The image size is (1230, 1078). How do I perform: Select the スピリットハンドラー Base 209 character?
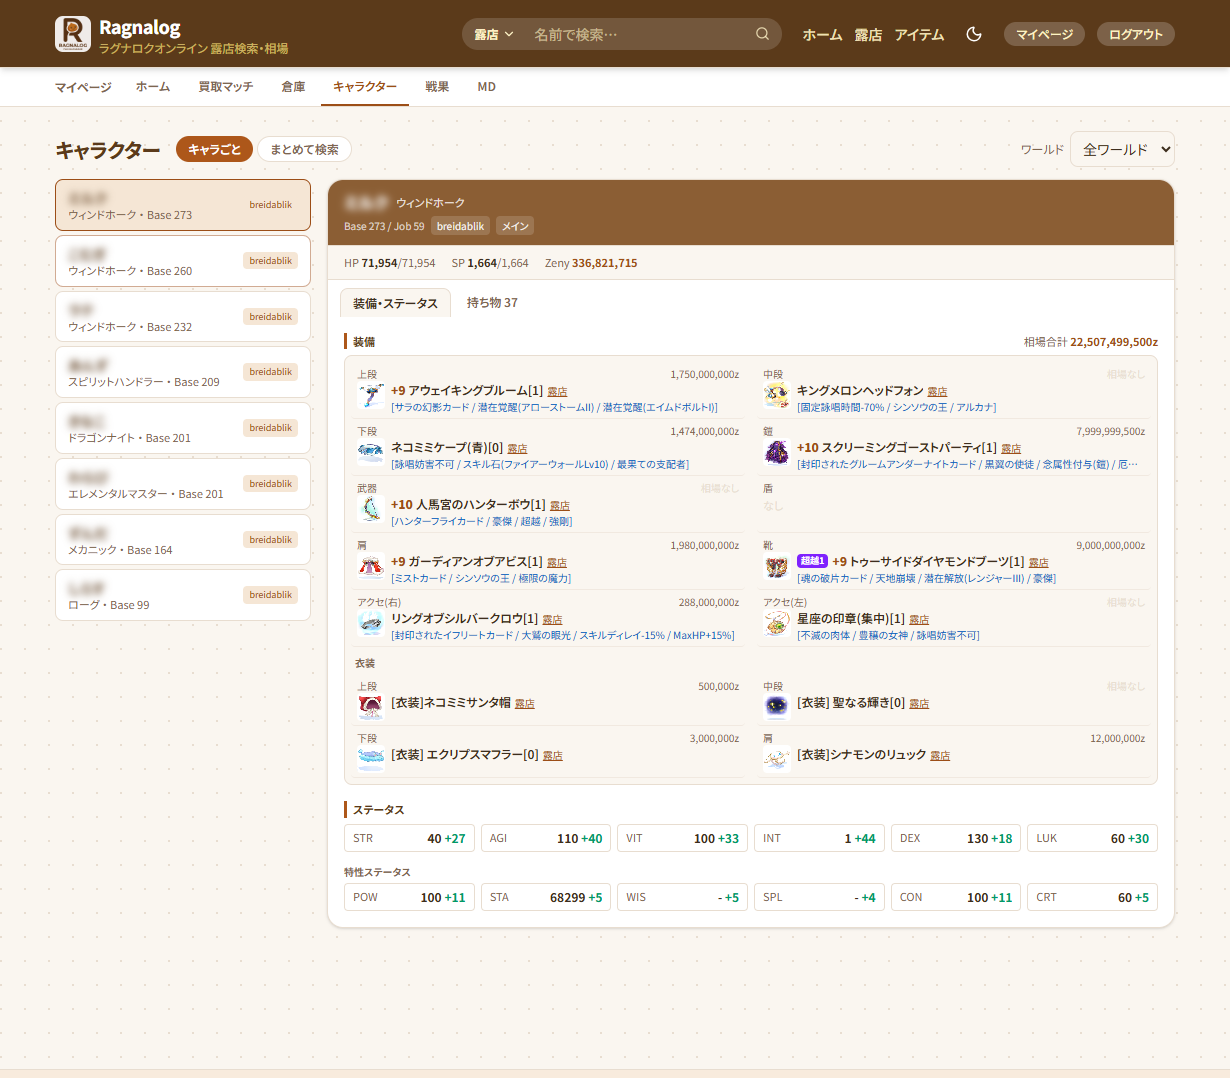(x=183, y=372)
